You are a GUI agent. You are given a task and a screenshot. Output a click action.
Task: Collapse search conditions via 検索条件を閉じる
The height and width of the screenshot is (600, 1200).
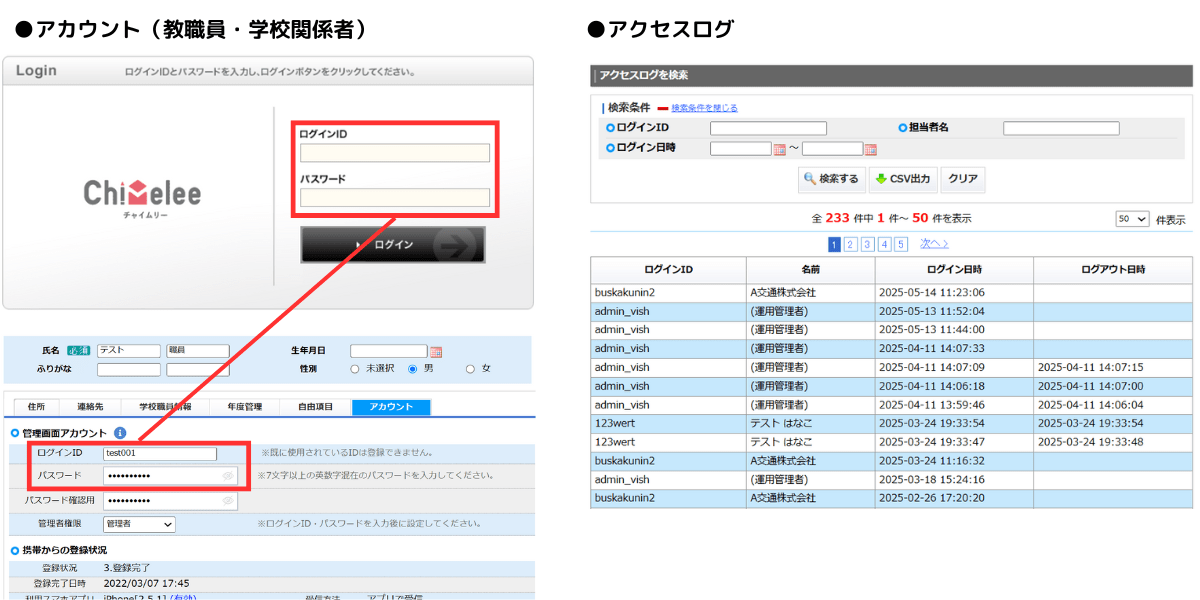[704, 108]
